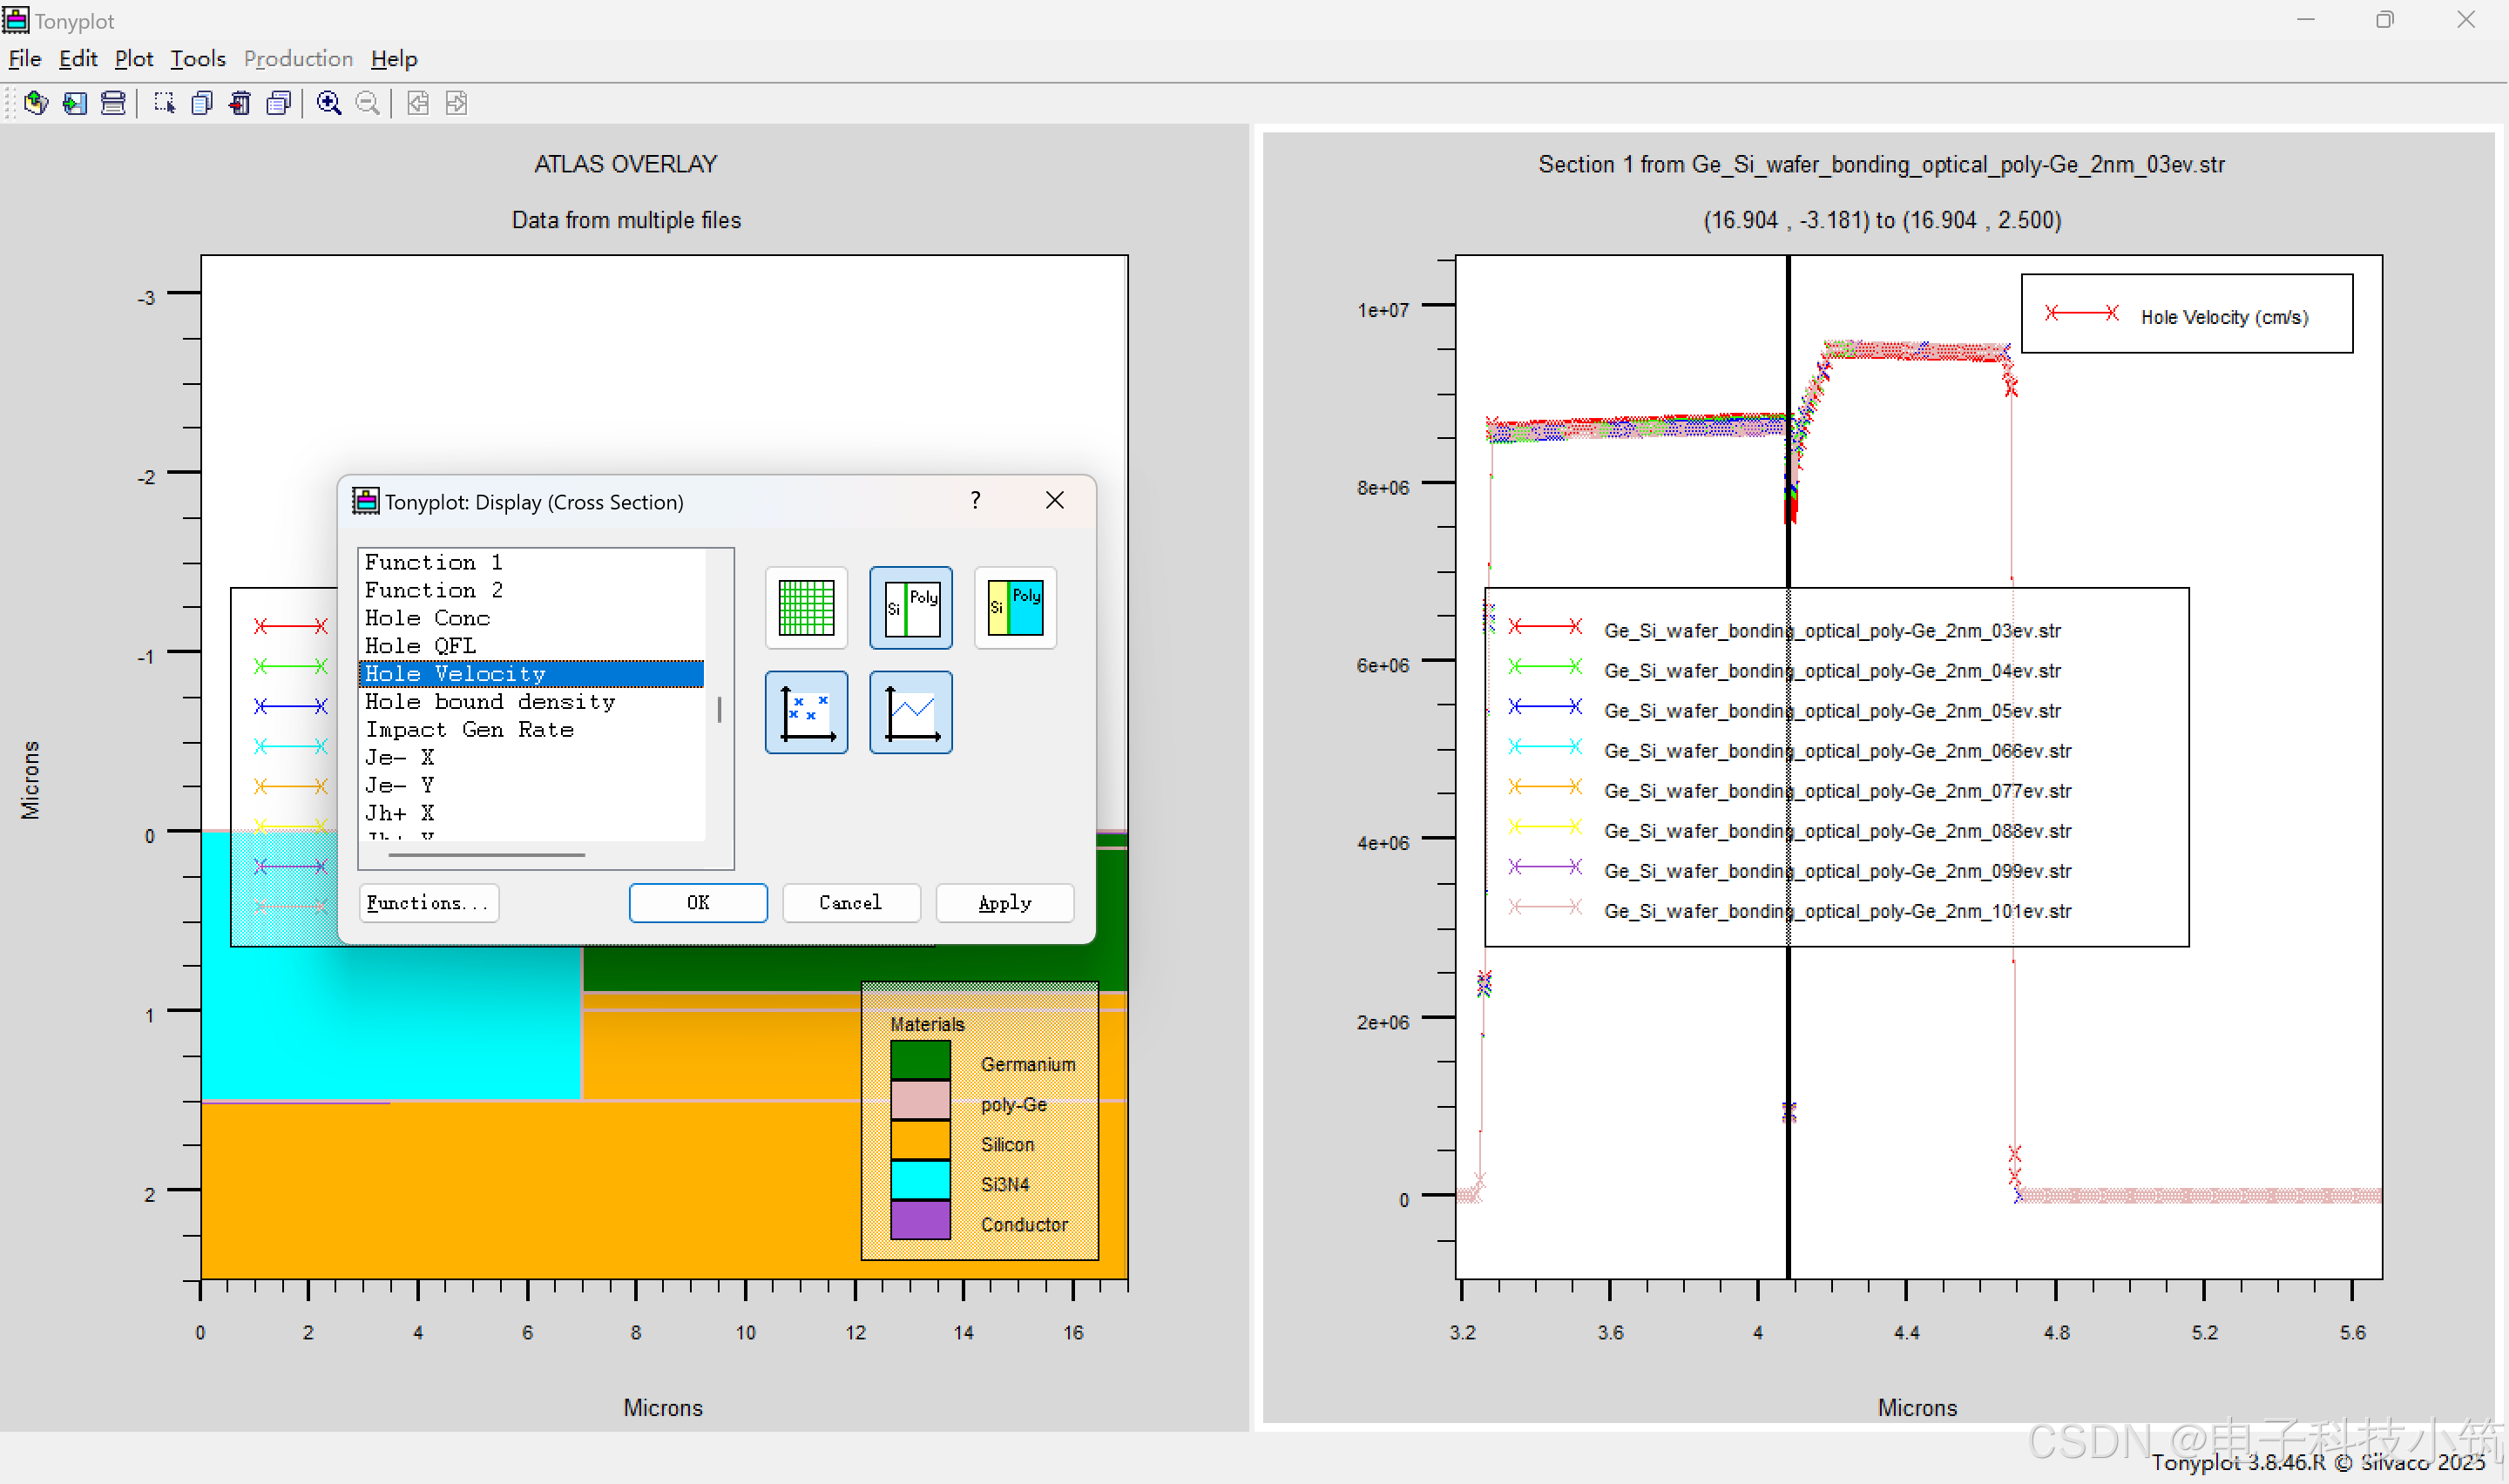2509x1484 pixels.
Task: Toggle the line graph display button
Action: (910, 712)
